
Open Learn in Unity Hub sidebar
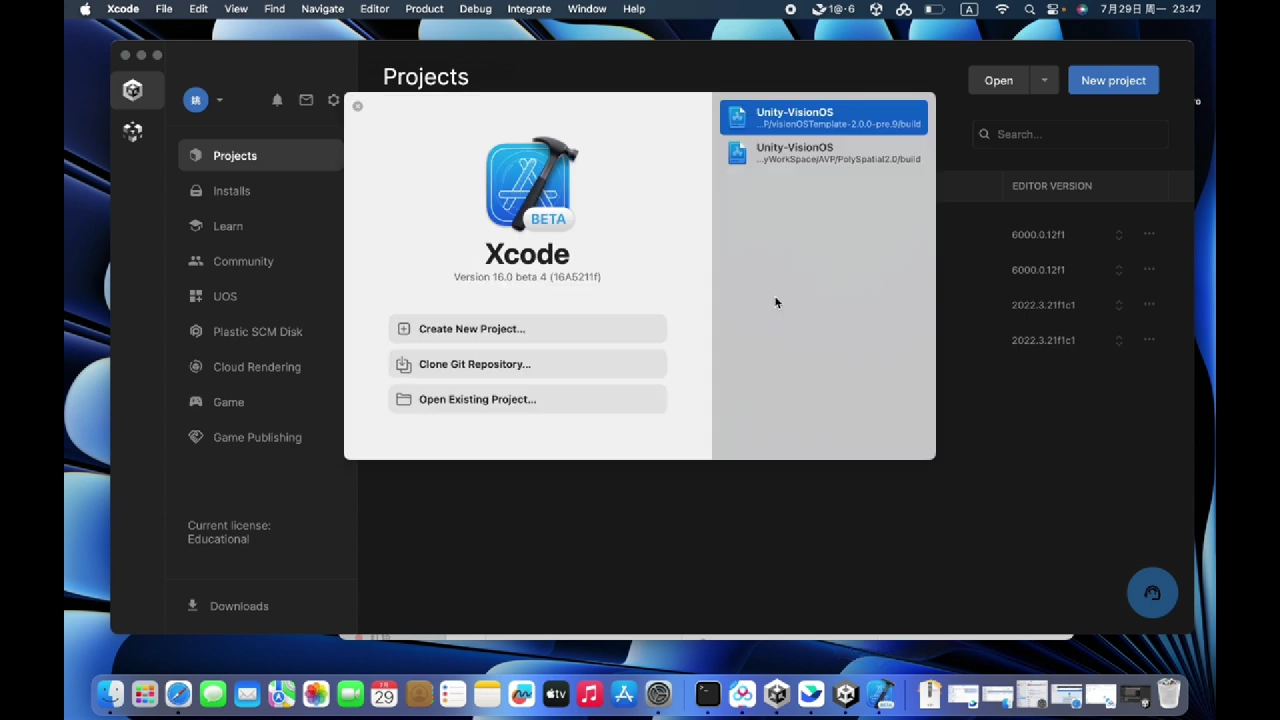click(260, 226)
